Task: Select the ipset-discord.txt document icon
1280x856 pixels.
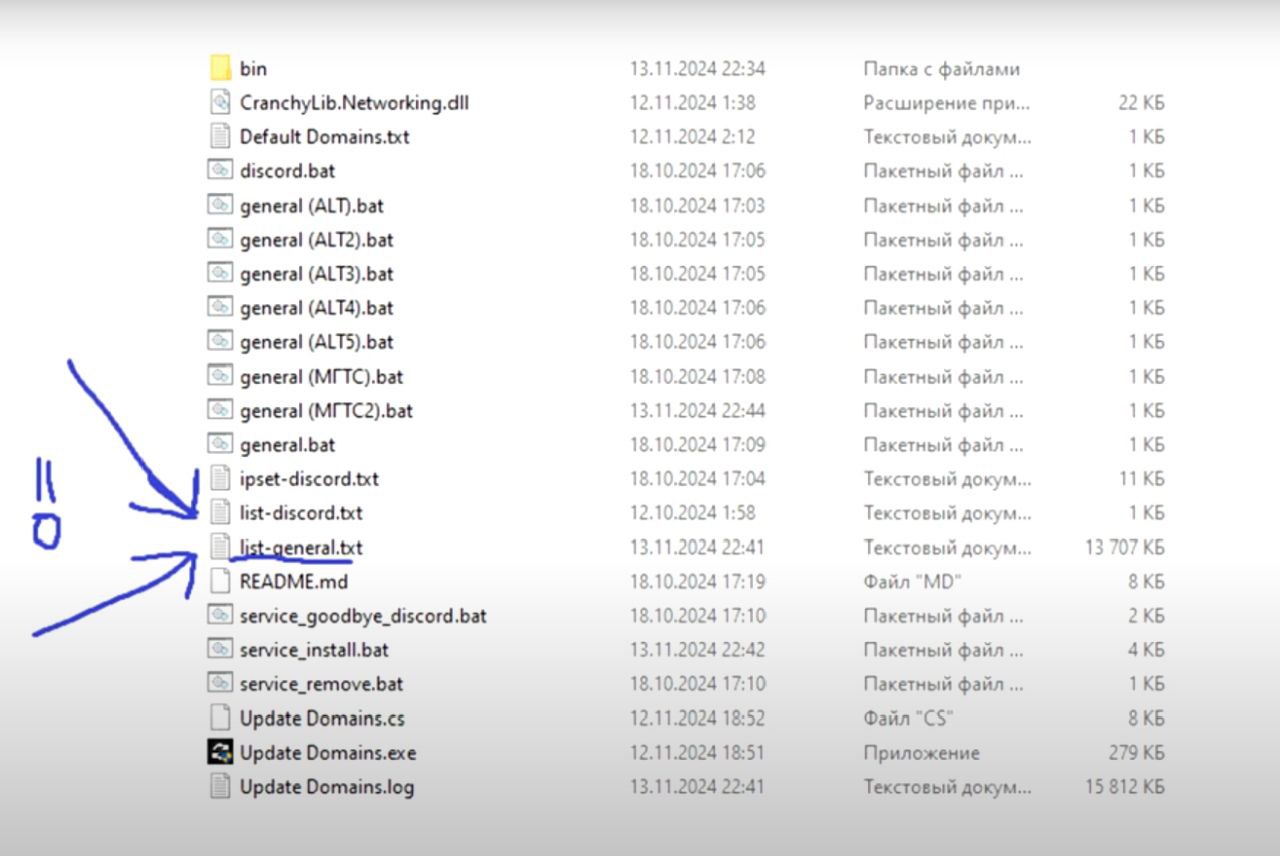Action: point(220,478)
